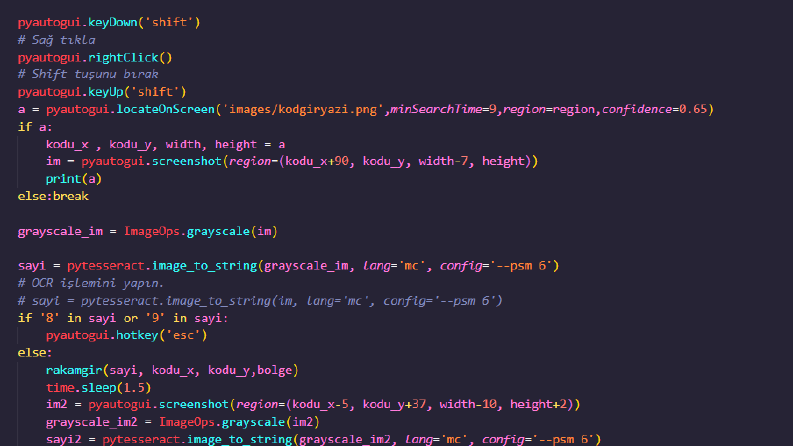Screen dimensions: 793x446
Task: Click the comment '# OCR işlemini yapın.'
Action: [91, 283]
